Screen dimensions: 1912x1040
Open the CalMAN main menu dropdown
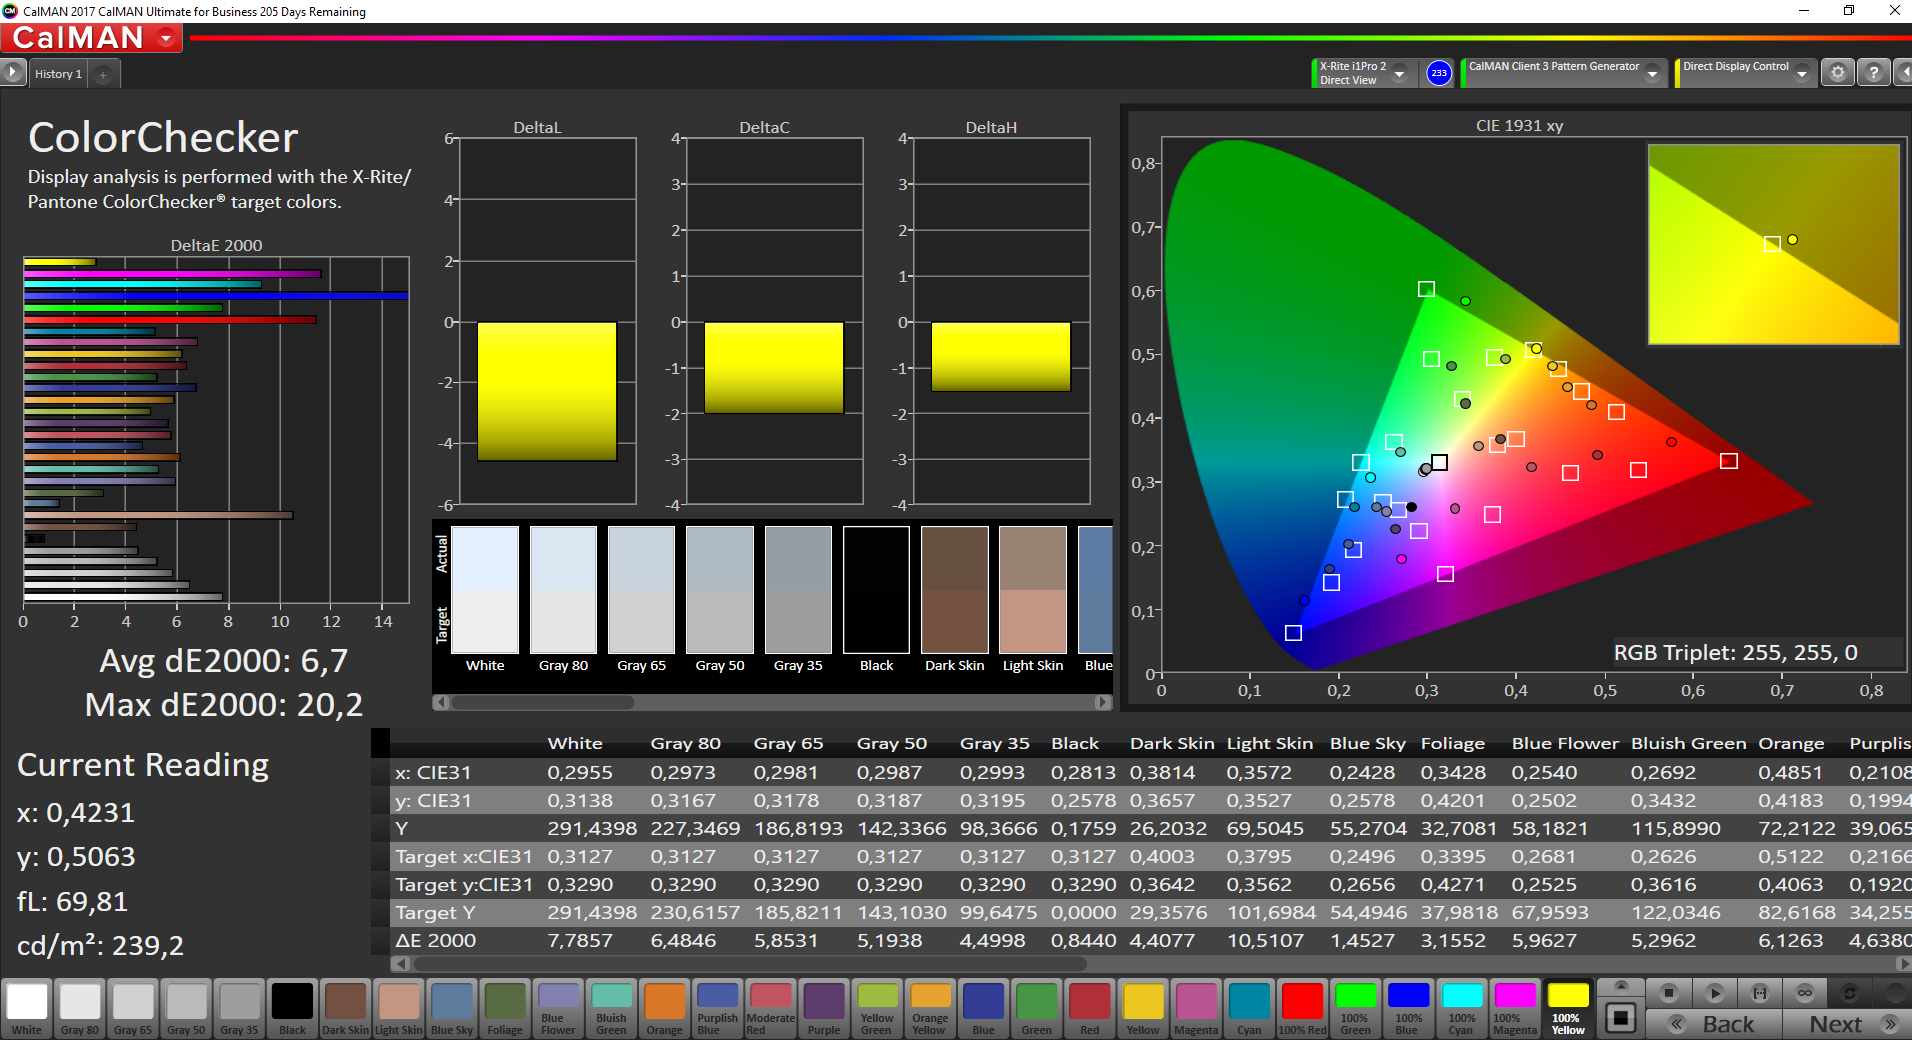click(167, 38)
